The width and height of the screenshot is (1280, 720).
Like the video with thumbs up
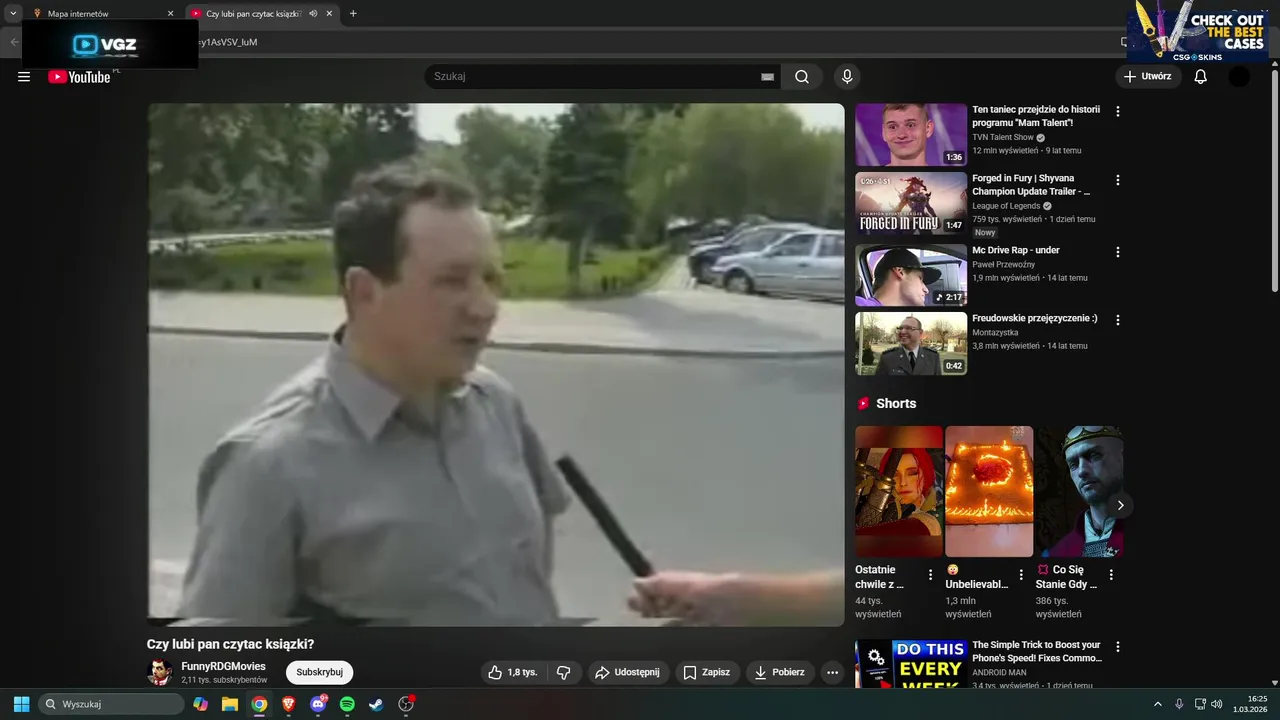[514, 673]
